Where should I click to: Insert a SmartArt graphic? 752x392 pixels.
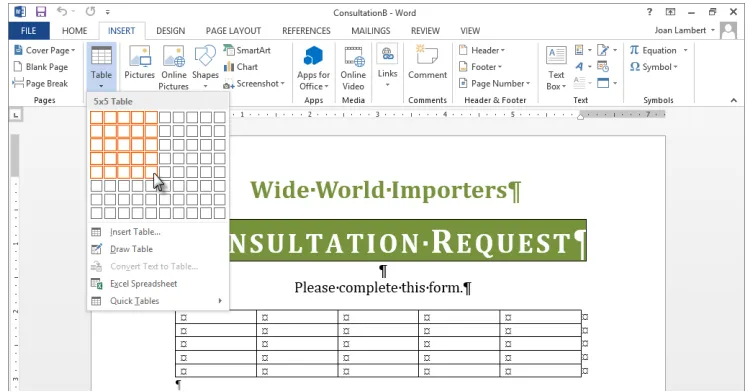pyautogui.click(x=247, y=50)
